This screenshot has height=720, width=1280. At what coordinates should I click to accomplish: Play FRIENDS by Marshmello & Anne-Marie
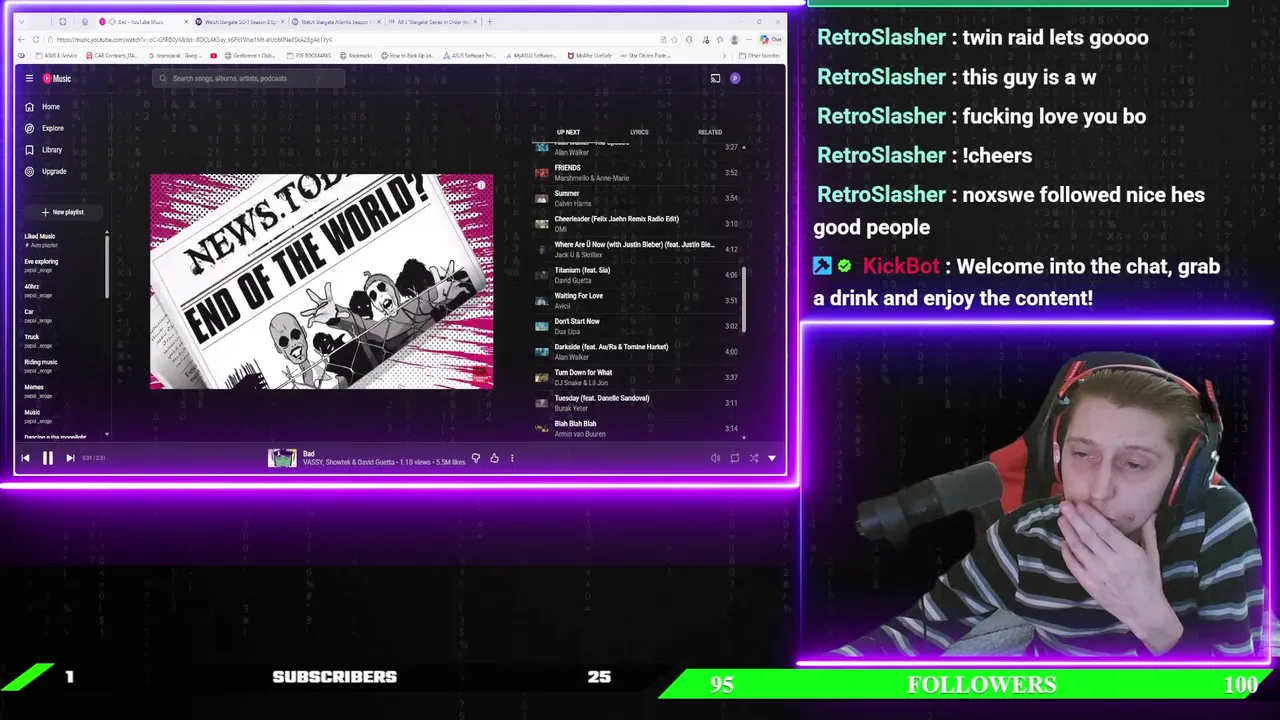pos(636,173)
